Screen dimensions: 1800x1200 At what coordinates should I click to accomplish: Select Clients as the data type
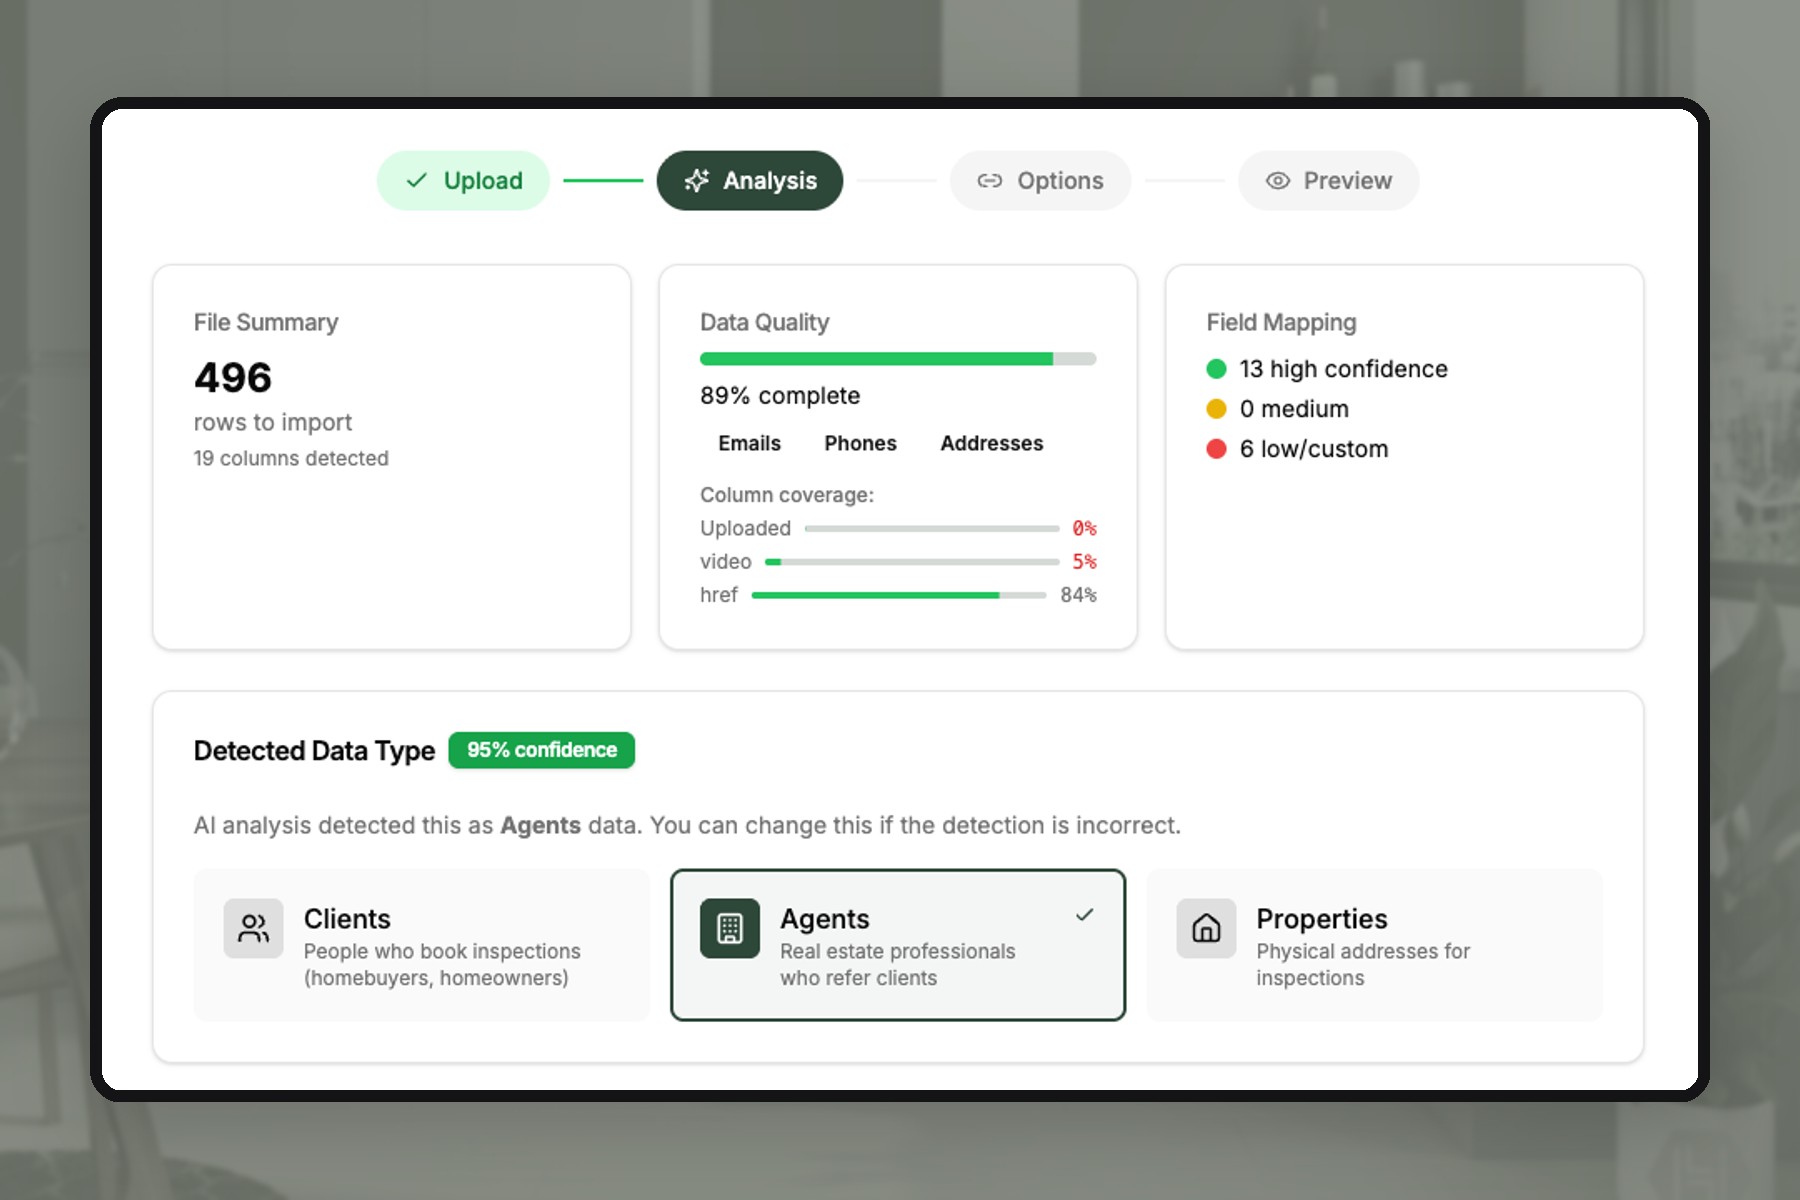pos(422,945)
